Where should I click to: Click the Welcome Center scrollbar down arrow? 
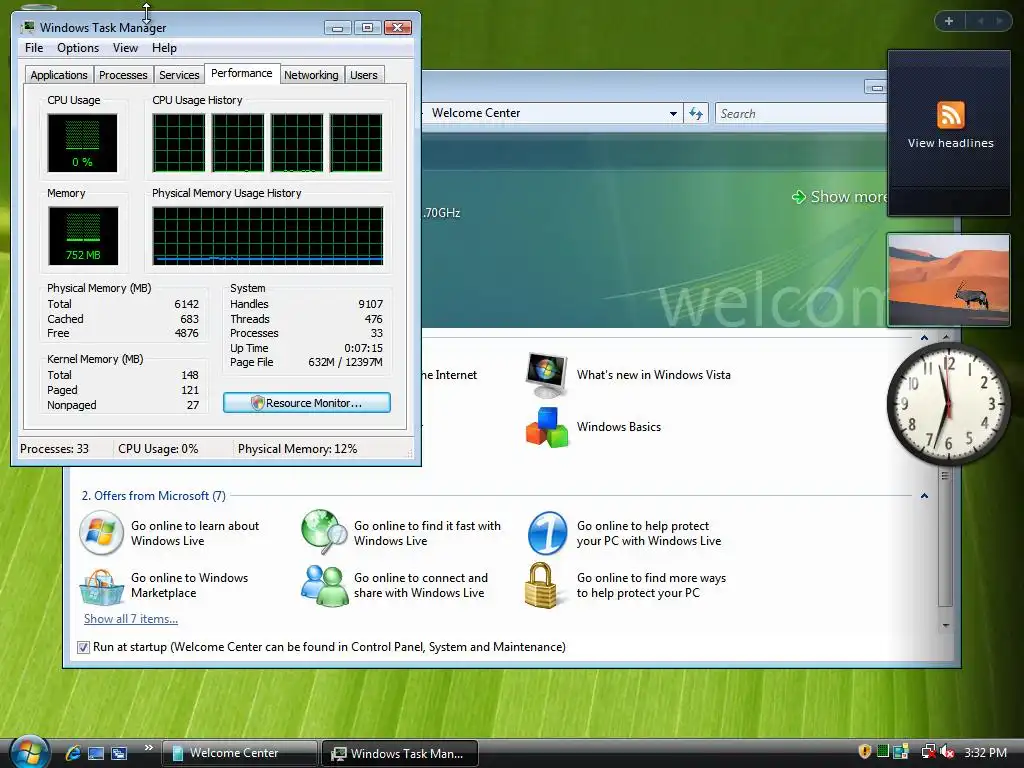(x=945, y=626)
